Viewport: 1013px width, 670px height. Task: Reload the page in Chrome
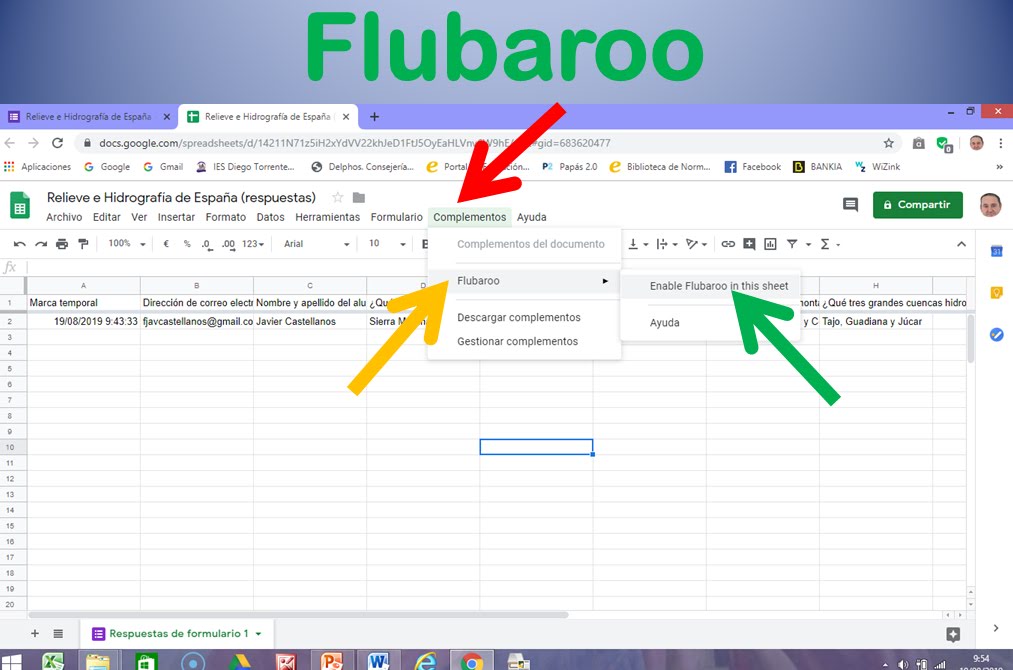coord(57,143)
